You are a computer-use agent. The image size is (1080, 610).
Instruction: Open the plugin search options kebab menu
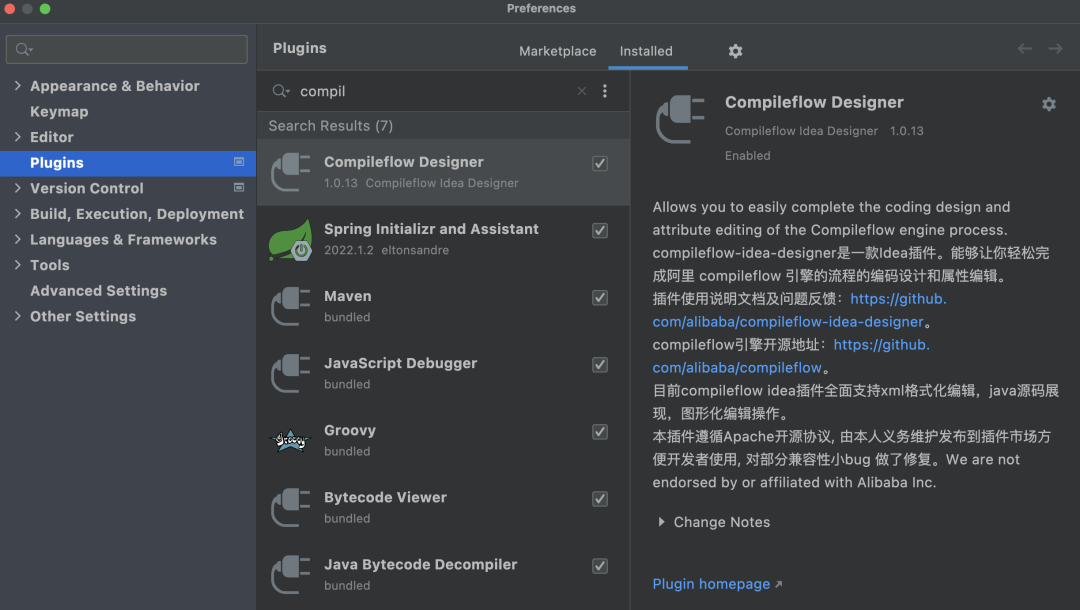605,91
